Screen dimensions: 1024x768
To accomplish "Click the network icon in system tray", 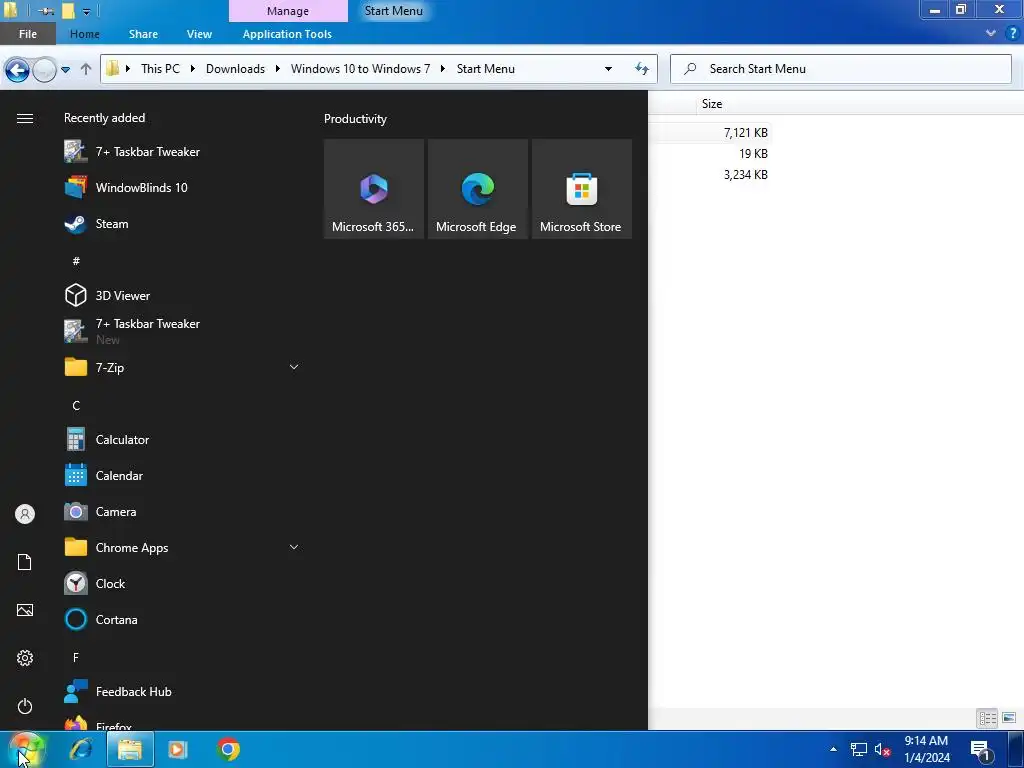I will [x=858, y=749].
